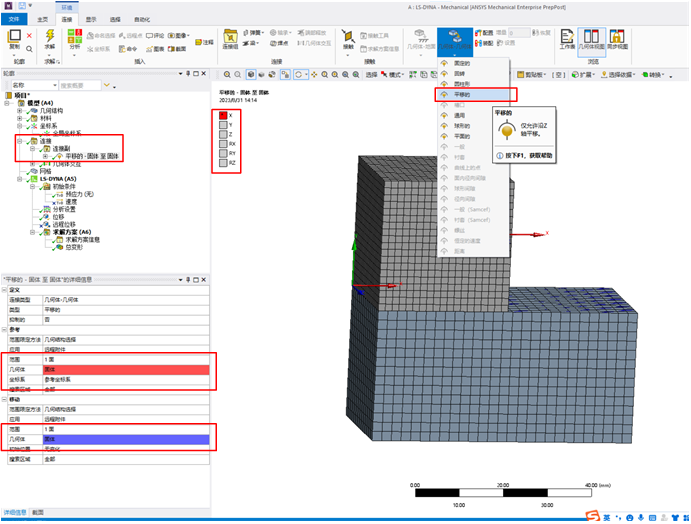Collapse the 连接副 tree node
Image resolution: width=691 pixels, height=524 pixels.
coord(32,149)
